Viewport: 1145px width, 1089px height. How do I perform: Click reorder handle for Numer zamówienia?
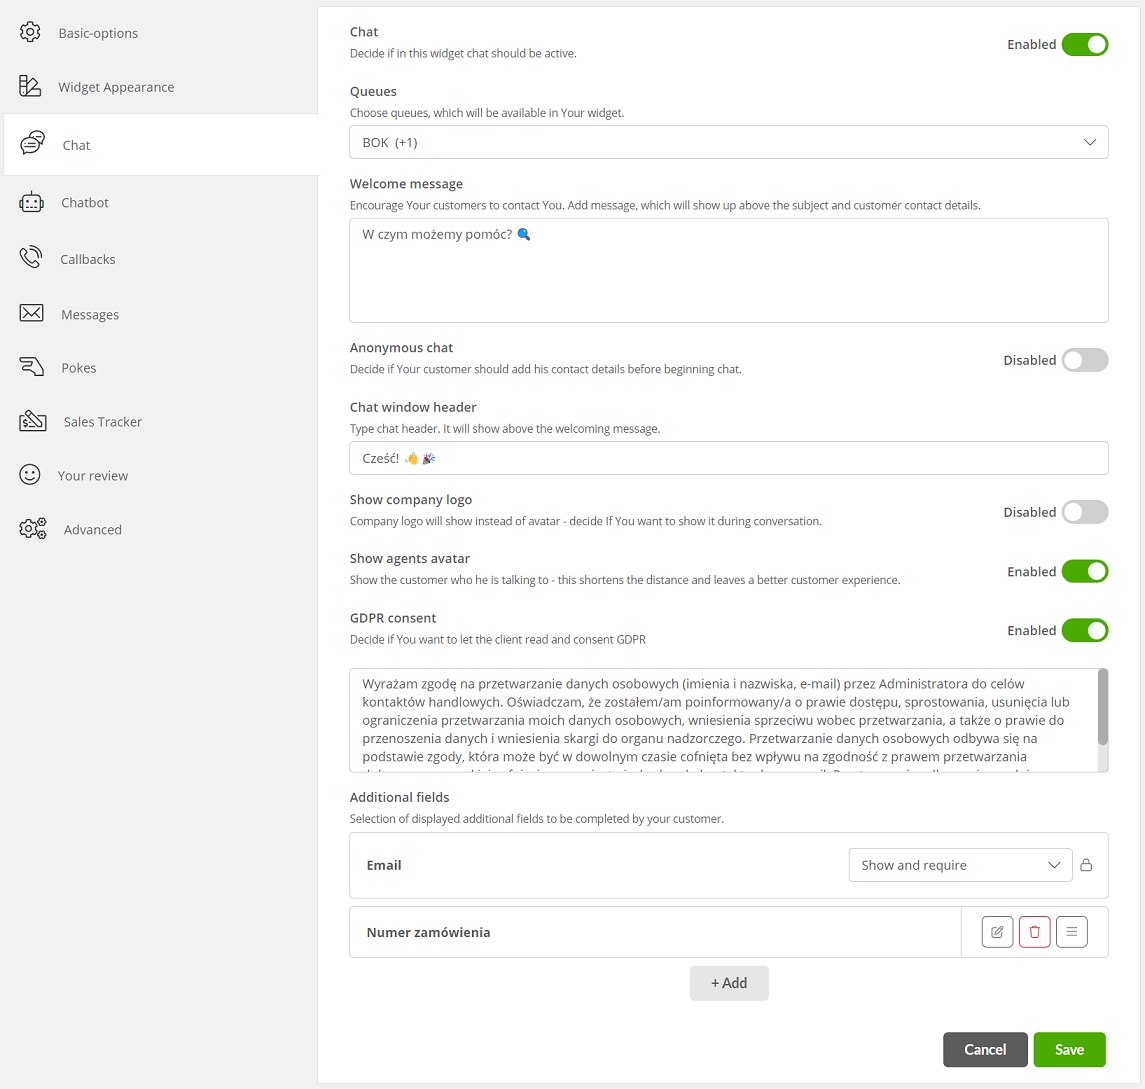1072,932
